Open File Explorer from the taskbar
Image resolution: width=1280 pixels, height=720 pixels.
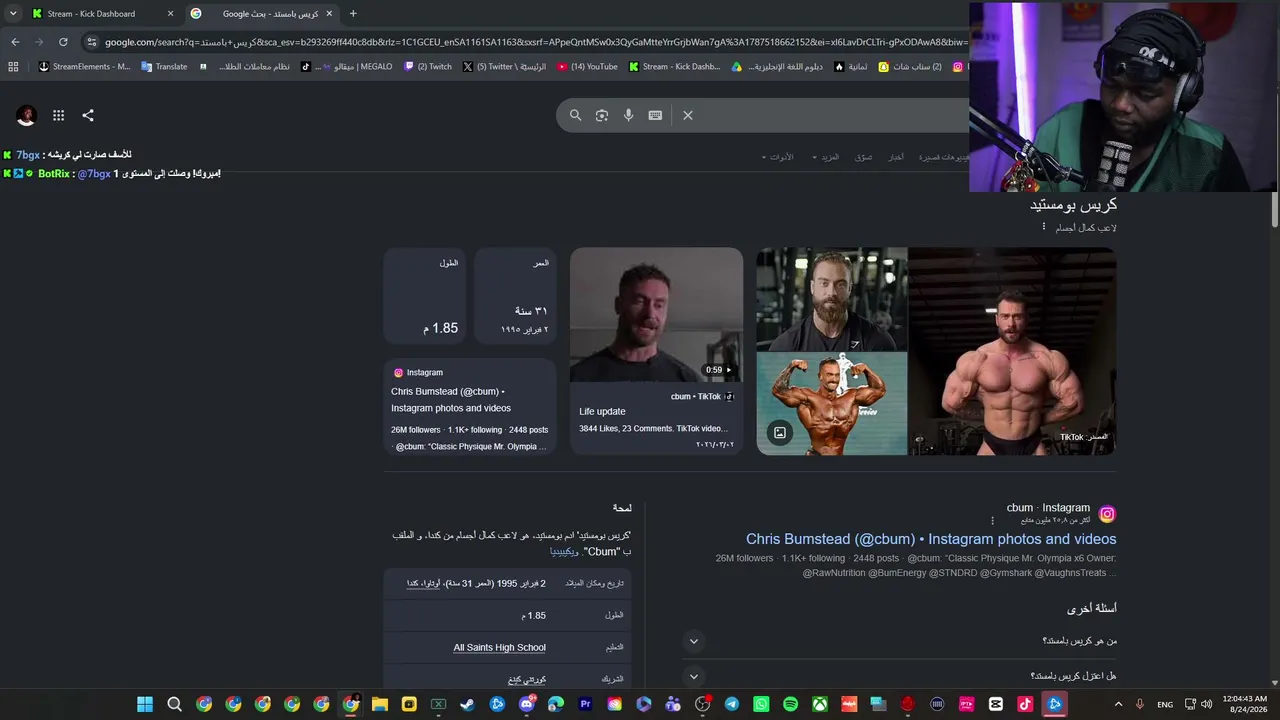click(380, 704)
